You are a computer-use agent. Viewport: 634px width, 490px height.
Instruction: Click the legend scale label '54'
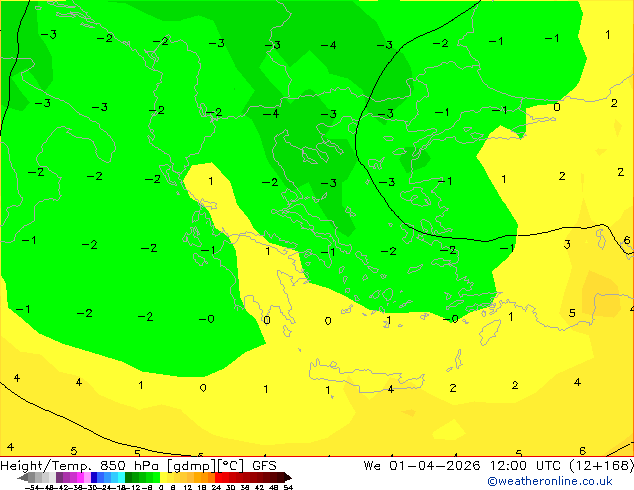pyautogui.click(x=288, y=487)
